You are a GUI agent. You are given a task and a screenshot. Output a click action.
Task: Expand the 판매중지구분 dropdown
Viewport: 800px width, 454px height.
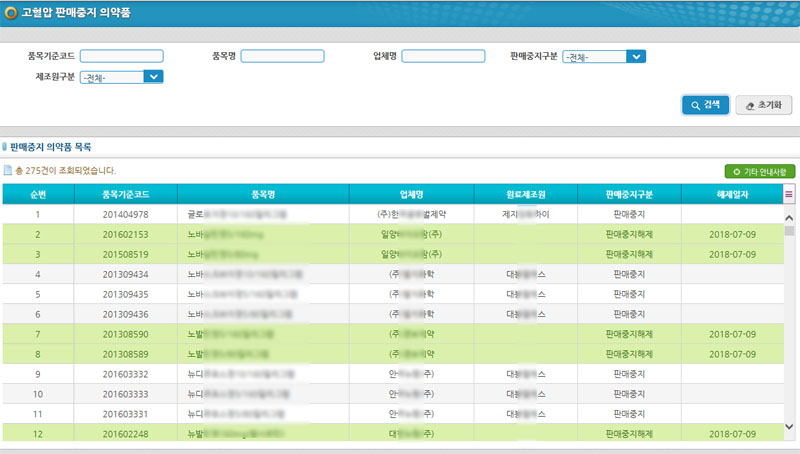tap(636, 57)
